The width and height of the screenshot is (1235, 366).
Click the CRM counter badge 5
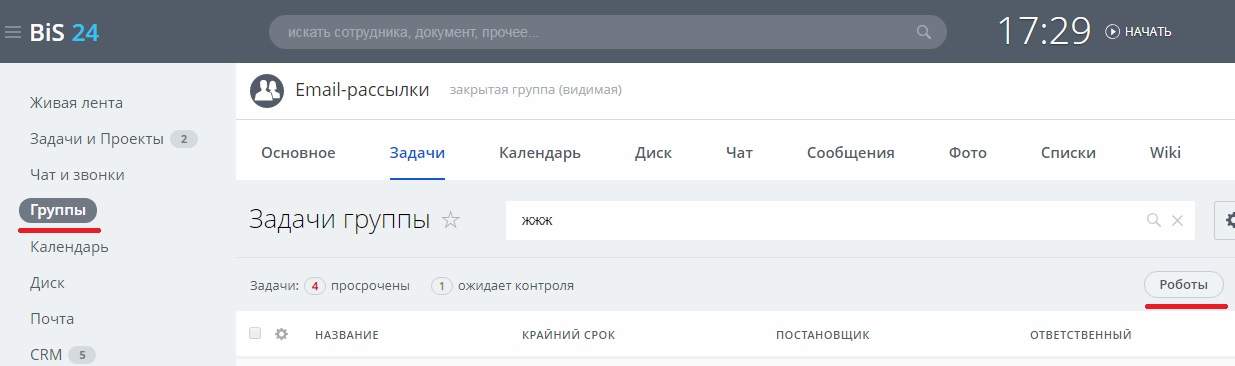coord(82,355)
